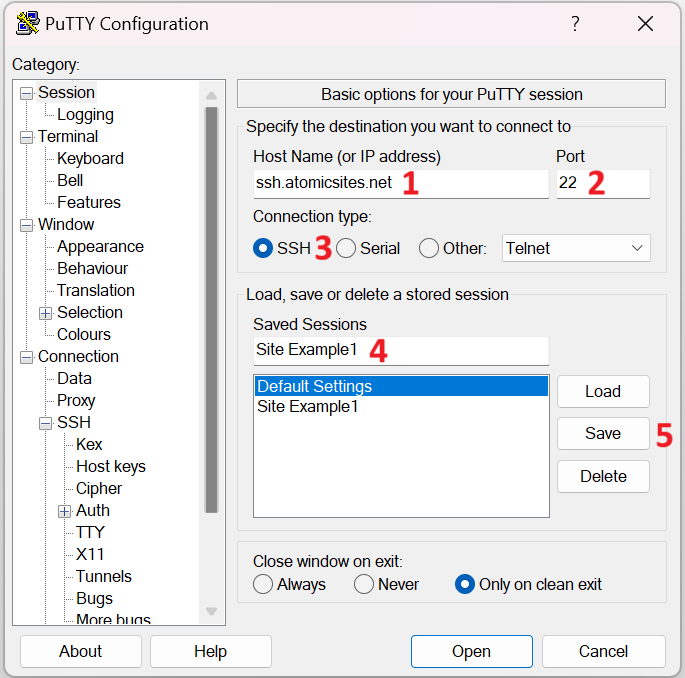Screen dimensions: 685x678
Task: Select SSH connection type
Action: [263, 248]
